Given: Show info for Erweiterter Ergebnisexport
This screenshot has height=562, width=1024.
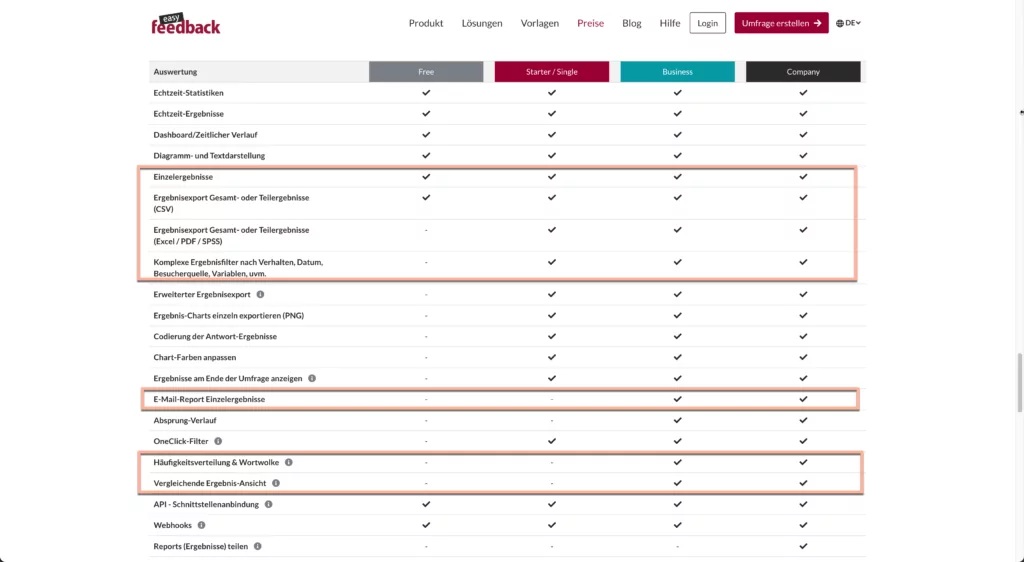Looking at the screenshot, I should point(260,294).
